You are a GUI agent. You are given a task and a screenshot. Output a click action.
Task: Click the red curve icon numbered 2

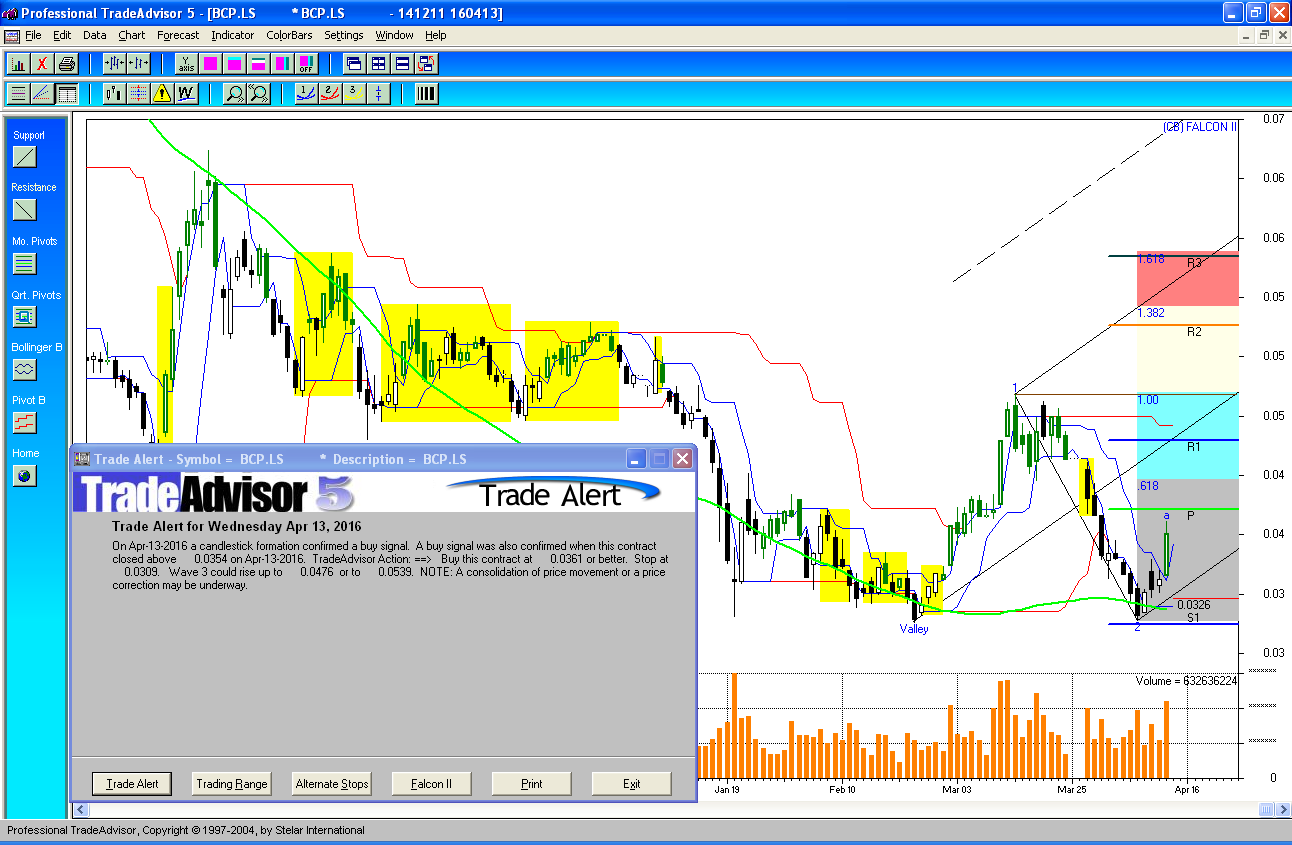point(330,94)
